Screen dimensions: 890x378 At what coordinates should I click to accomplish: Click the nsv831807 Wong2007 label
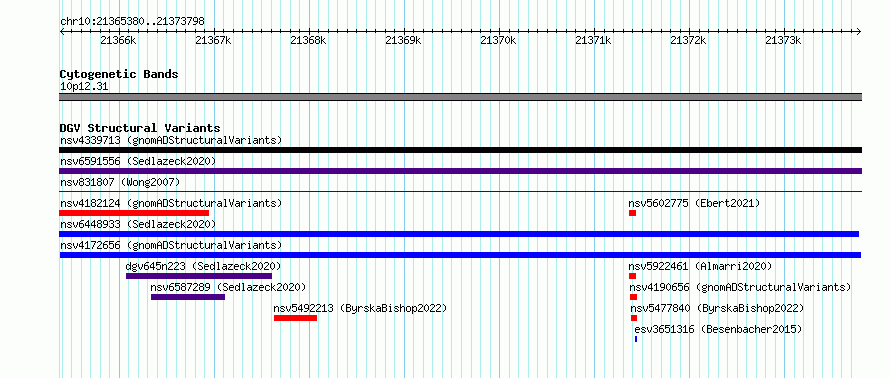click(x=120, y=182)
